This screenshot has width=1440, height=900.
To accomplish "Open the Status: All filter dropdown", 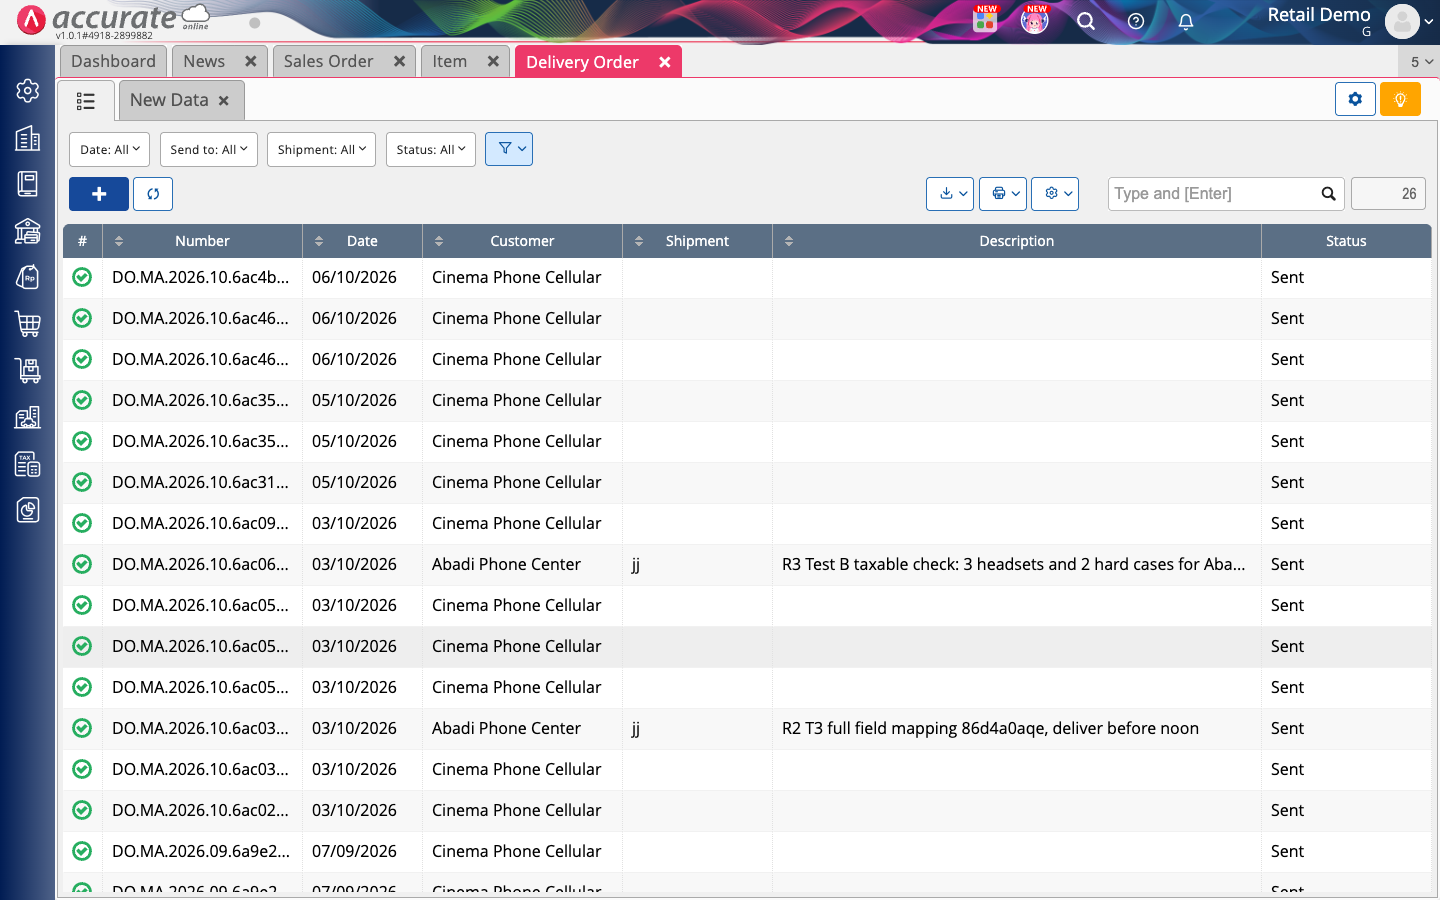I will [430, 149].
